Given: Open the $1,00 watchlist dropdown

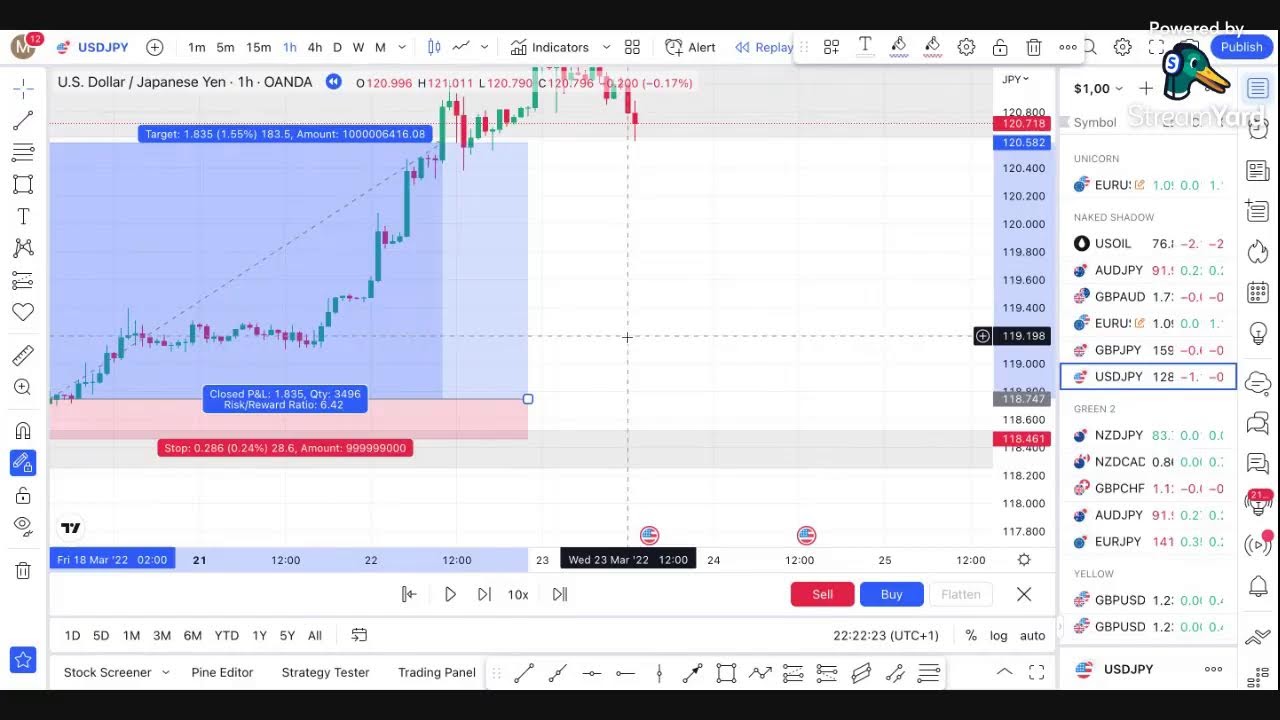Looking at the screenshot, I should coord(1098,89).
